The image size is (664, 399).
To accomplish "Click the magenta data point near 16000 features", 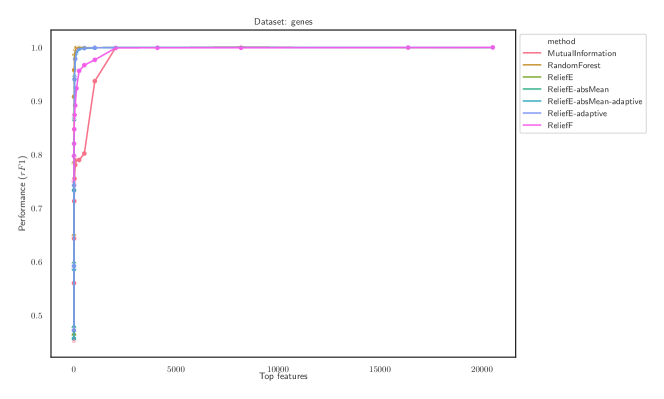I will click(x=408, y=47).
